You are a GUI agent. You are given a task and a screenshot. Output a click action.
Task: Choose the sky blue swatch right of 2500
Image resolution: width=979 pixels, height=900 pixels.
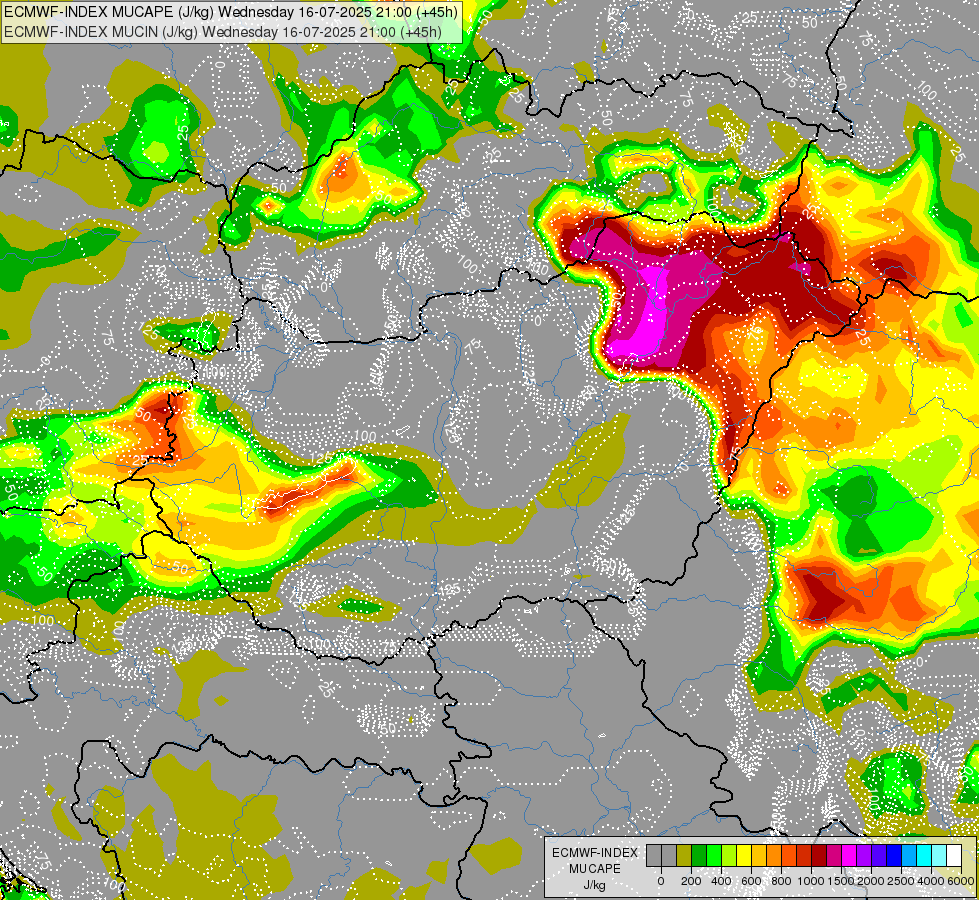(x=910, y=855)
